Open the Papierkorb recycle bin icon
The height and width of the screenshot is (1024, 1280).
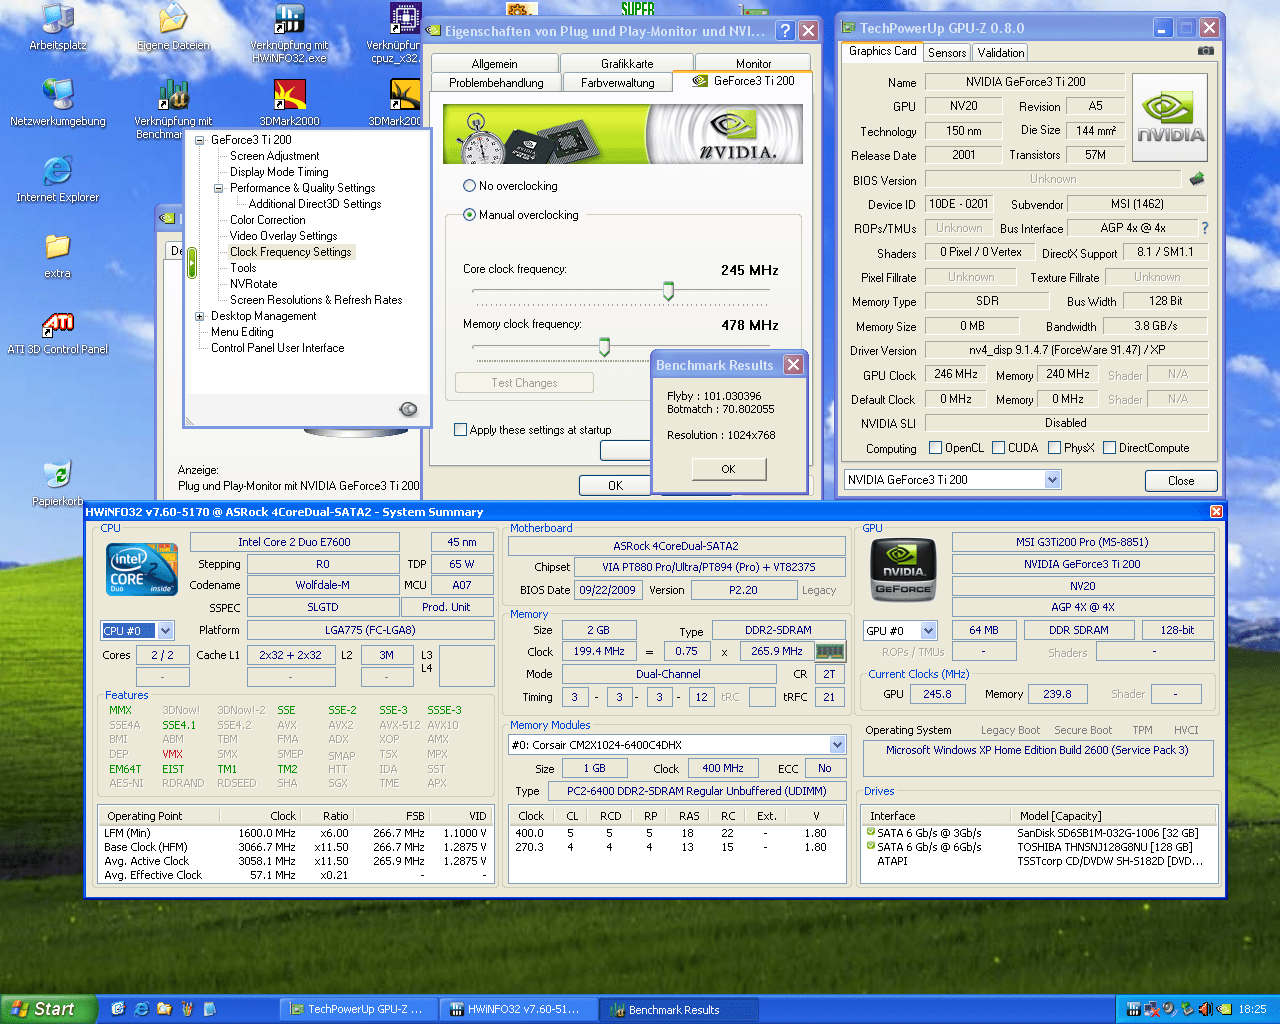[x=58, y=475]
